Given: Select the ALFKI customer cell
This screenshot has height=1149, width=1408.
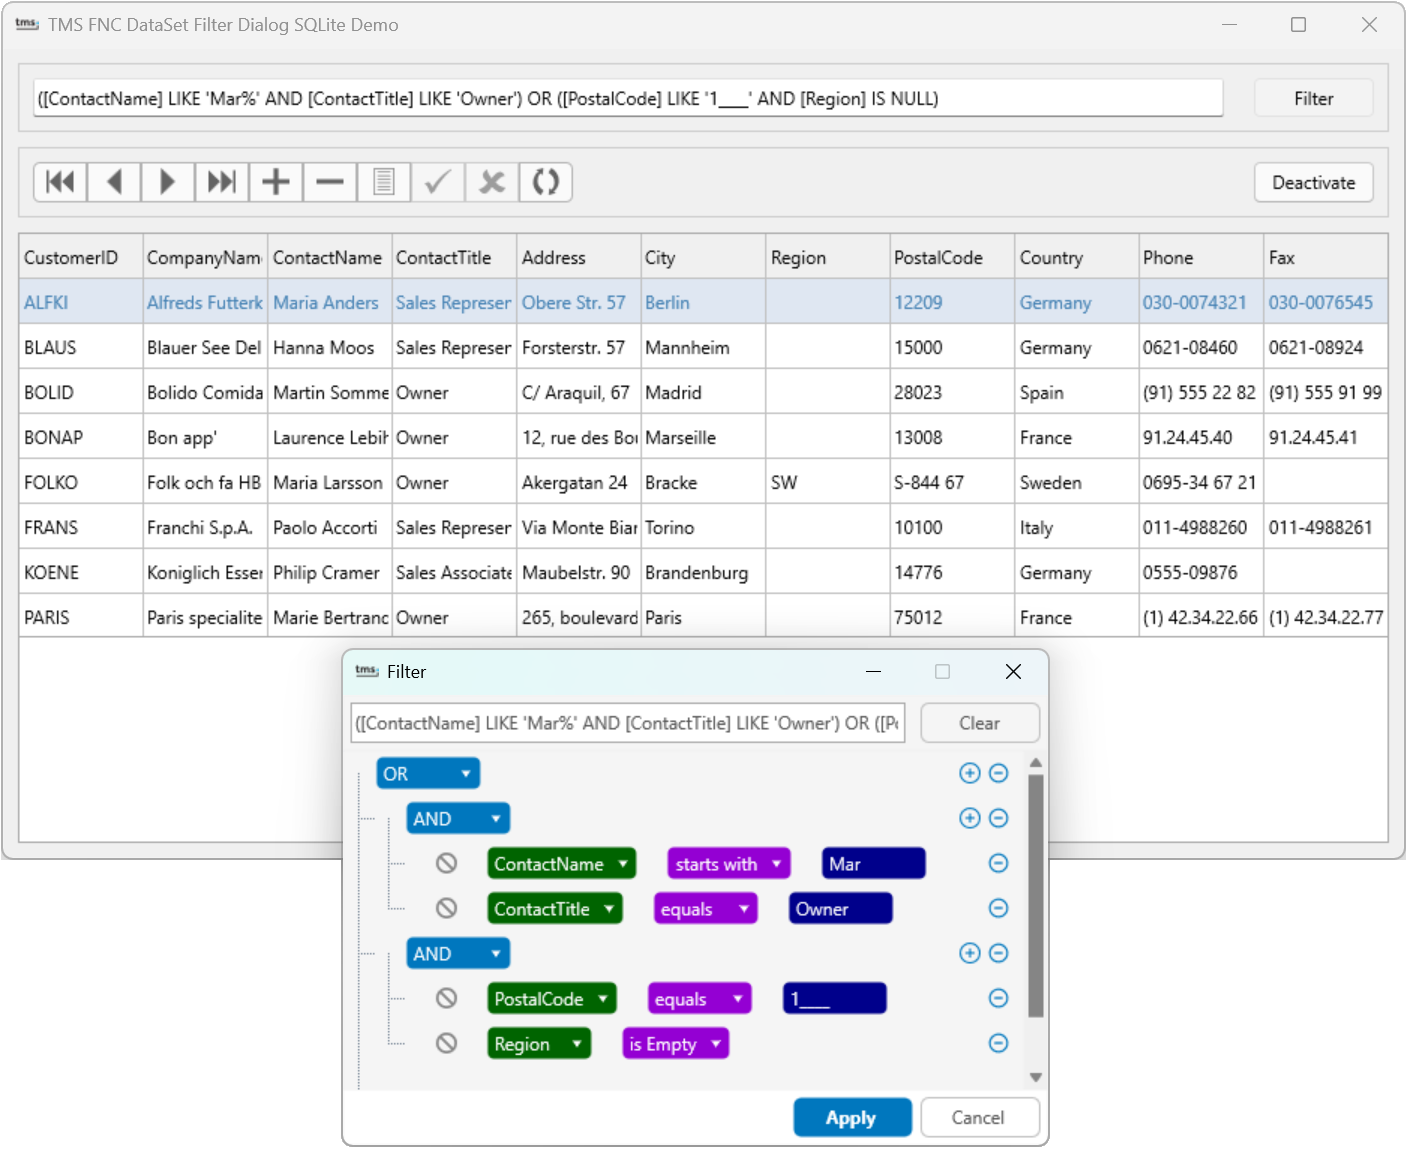Looking at the screenshot, I should (81, 302).
